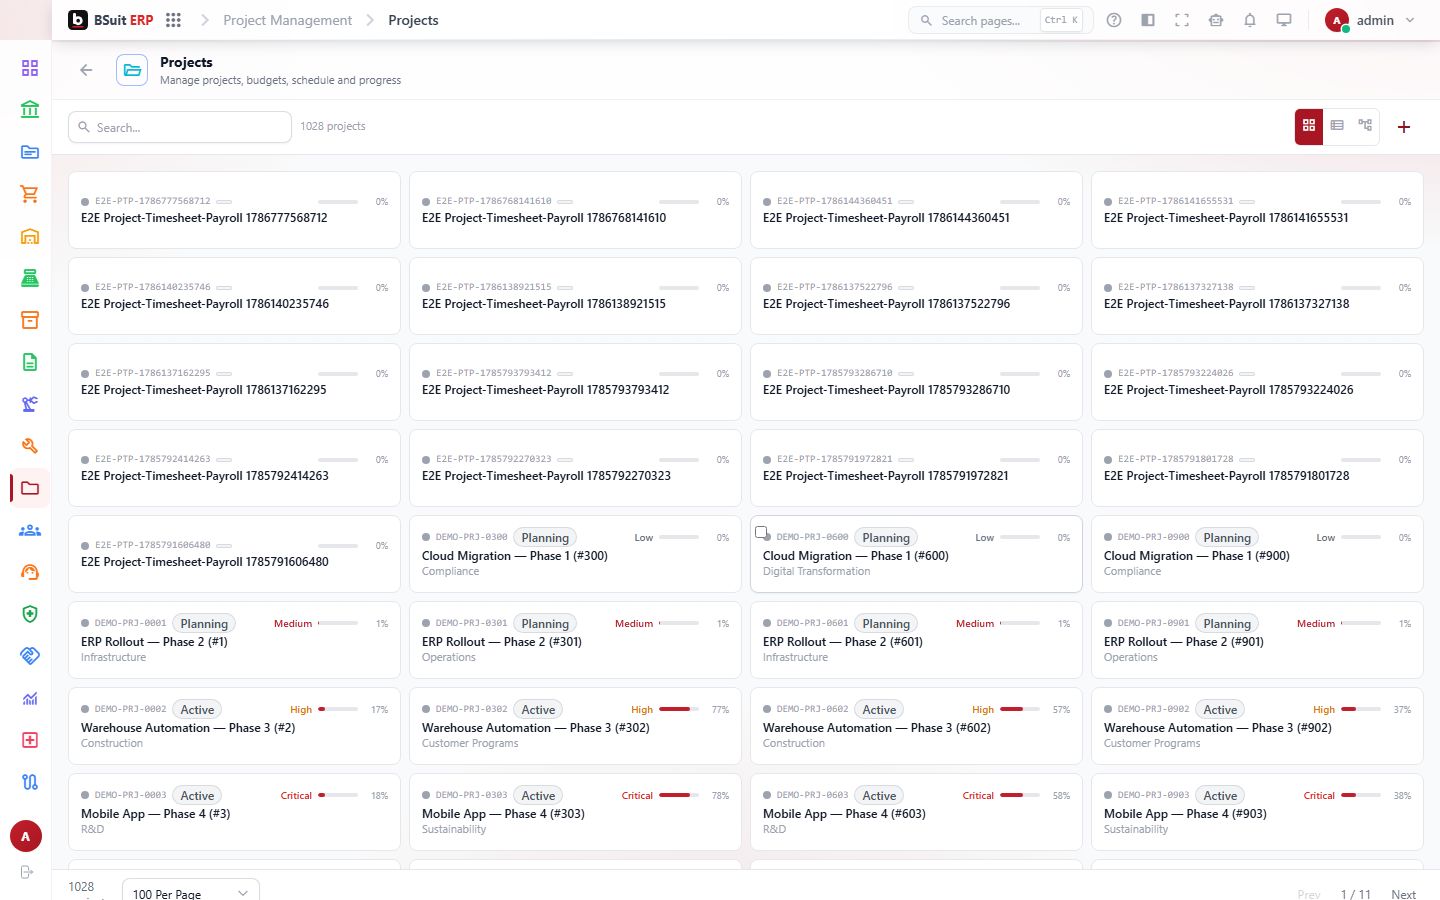Add a new project with plus icon

tap(1404, 127)
